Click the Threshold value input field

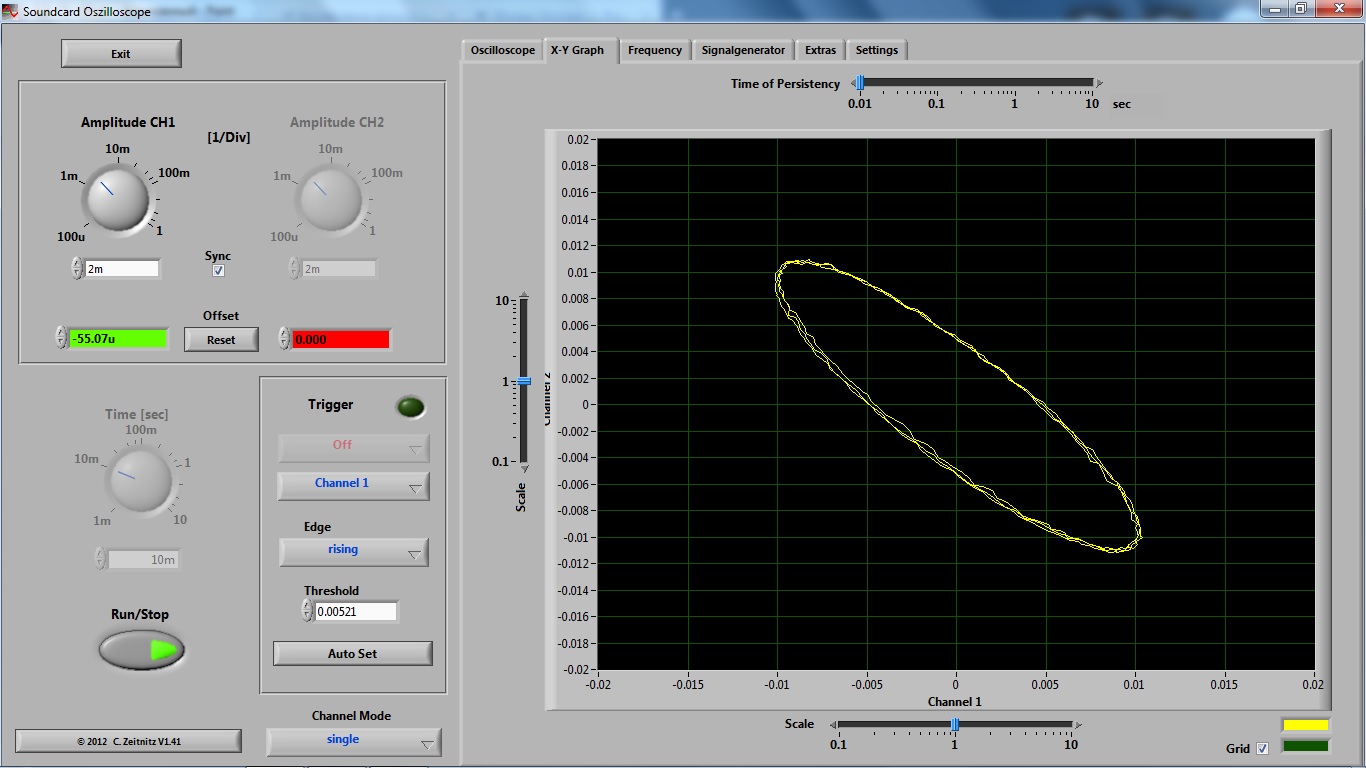(356, 611)
